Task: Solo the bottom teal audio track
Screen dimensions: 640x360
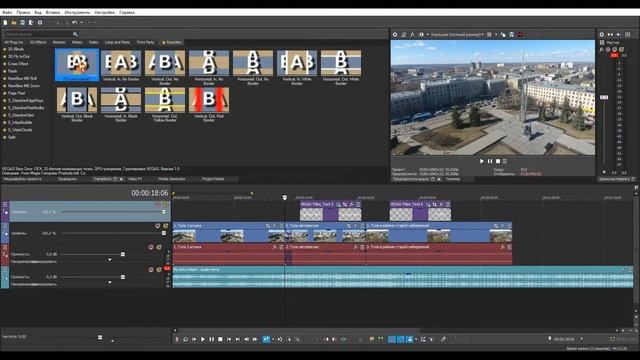Action: point(159,270)
